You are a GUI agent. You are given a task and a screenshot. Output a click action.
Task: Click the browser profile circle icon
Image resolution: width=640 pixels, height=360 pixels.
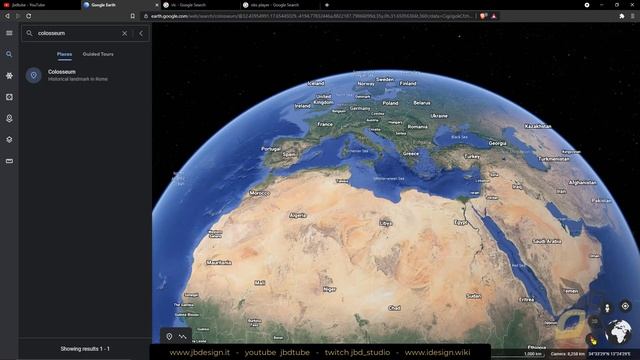587,5
